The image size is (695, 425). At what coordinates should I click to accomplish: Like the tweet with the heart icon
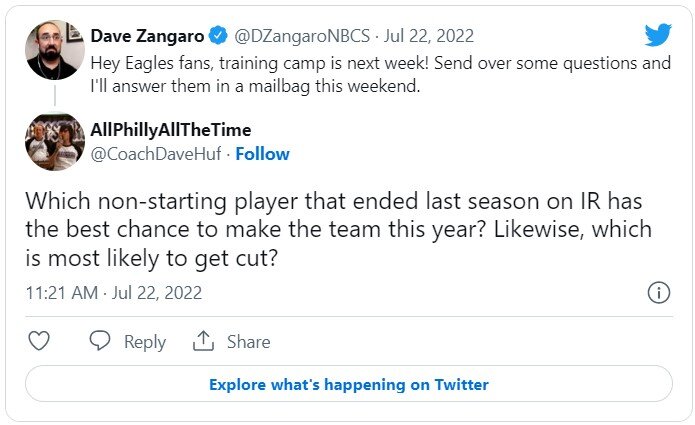click(x=39, y=341)
